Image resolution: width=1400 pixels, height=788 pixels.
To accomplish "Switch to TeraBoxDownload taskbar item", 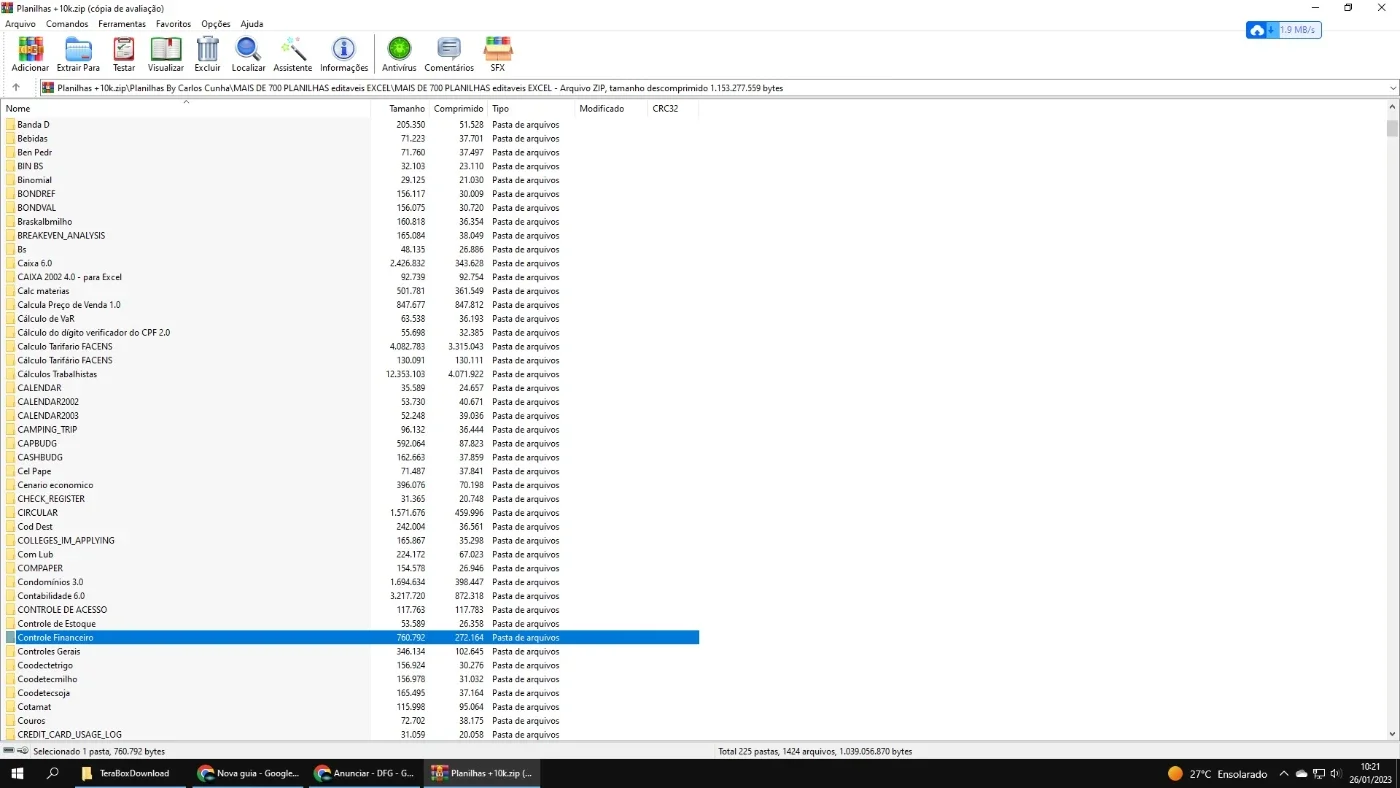I will pyautogui.click(x=128, y=773).
